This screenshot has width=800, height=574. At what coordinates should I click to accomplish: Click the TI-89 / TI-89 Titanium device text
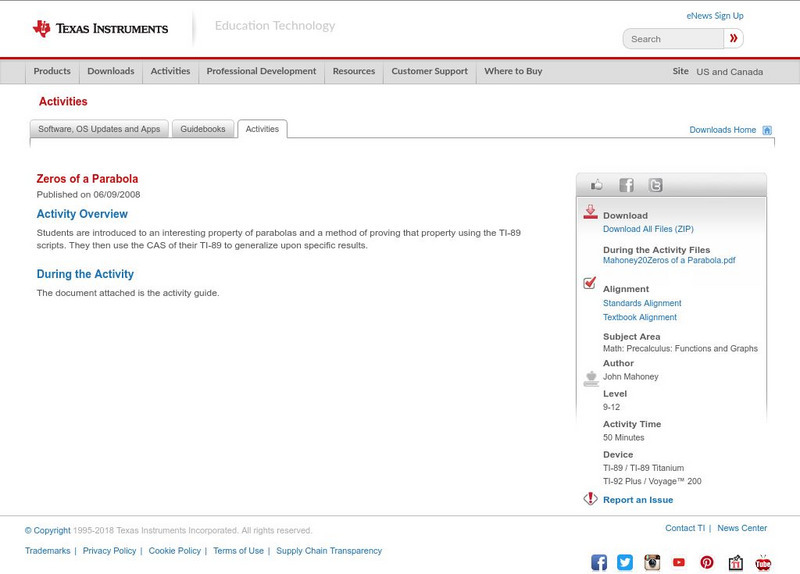tap(643, 468)
